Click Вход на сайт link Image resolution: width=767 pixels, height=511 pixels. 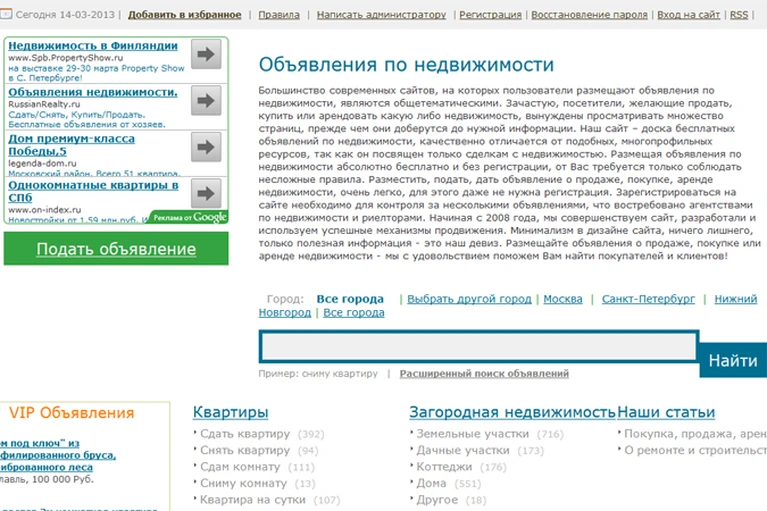point(688,15)
